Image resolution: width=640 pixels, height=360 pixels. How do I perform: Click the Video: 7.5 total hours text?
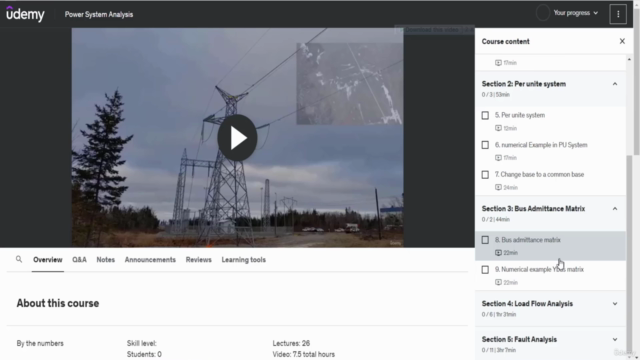[303, 354]
